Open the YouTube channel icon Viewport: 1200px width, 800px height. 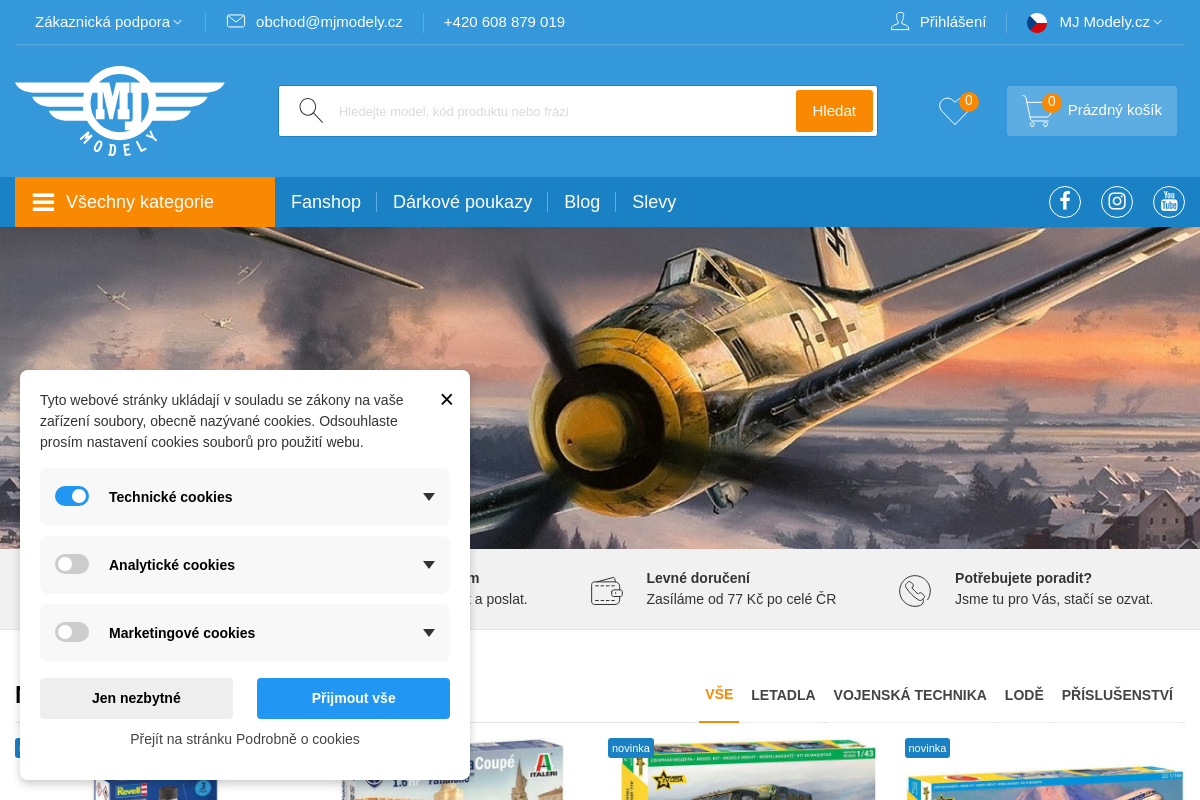(x=1169, y=202)
